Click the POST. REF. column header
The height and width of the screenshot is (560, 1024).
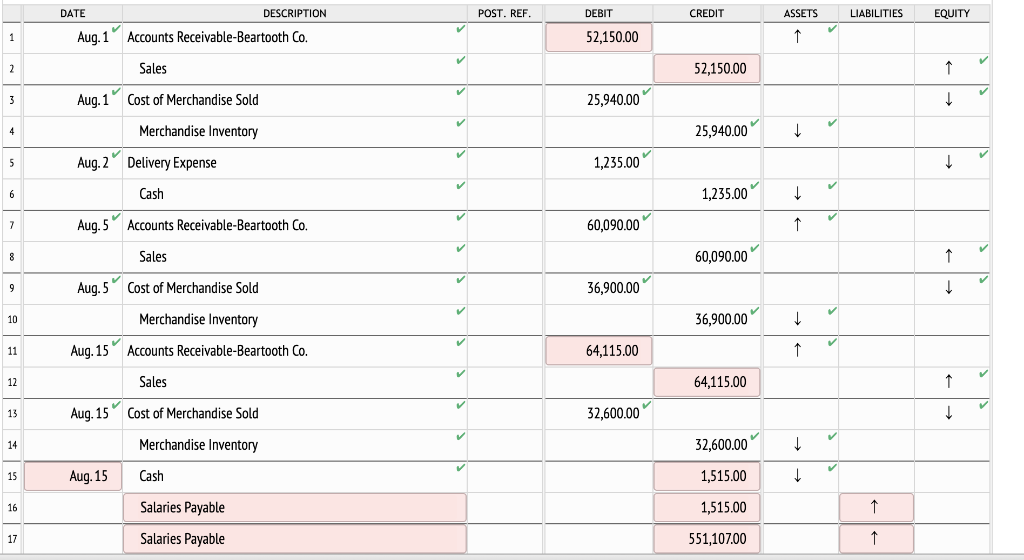[x=504, y=13]
